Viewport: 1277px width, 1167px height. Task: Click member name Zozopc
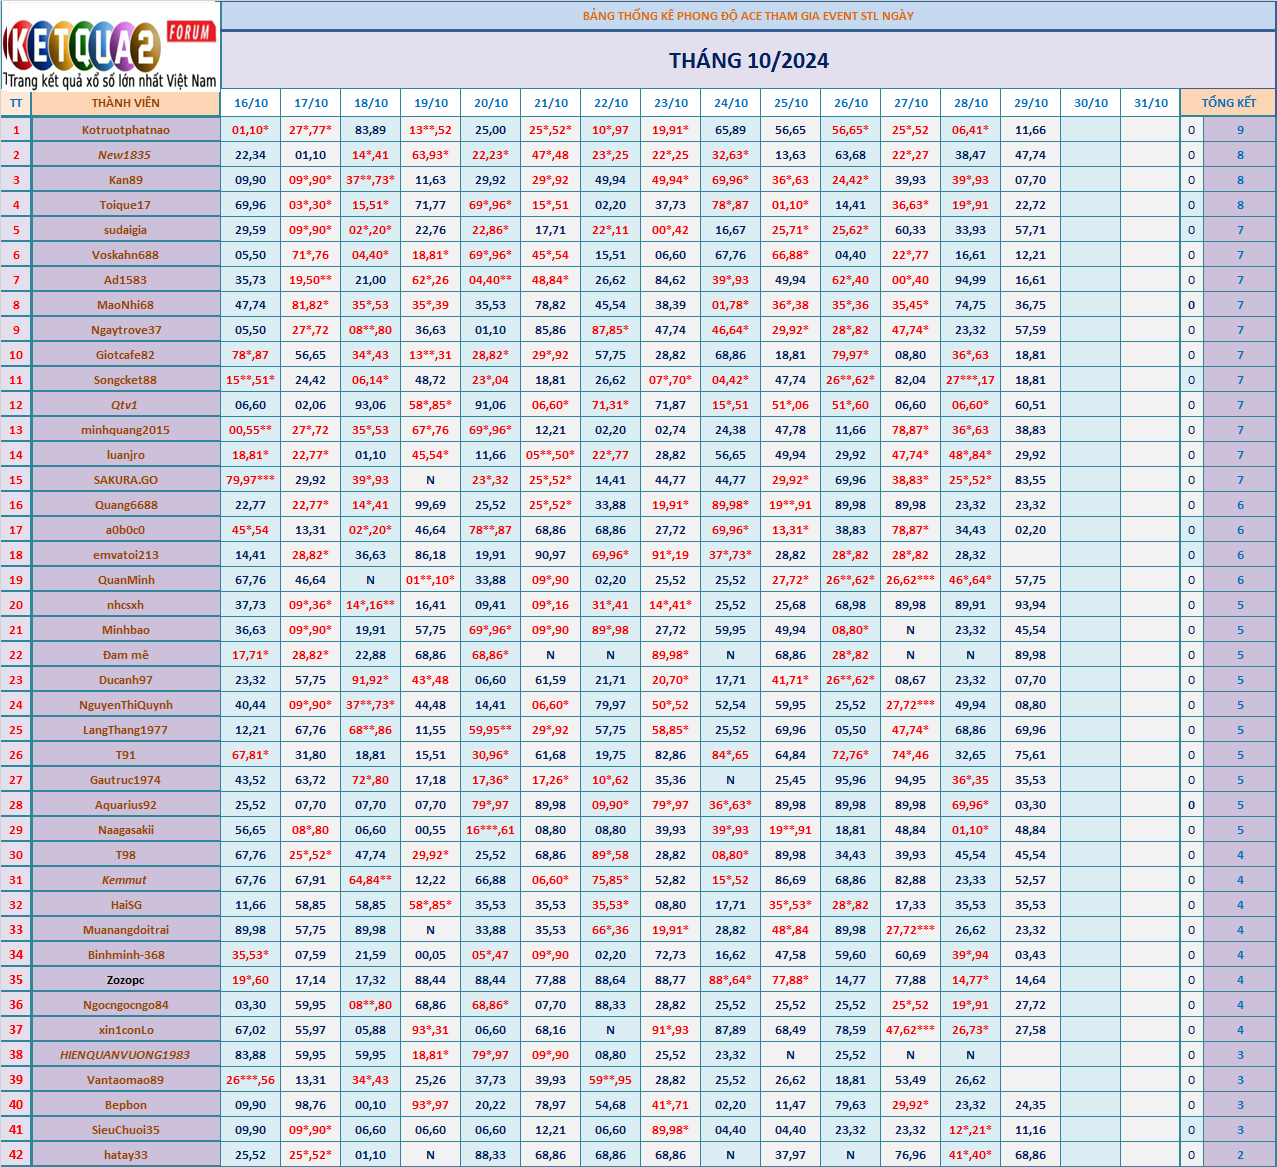[125, 980]
